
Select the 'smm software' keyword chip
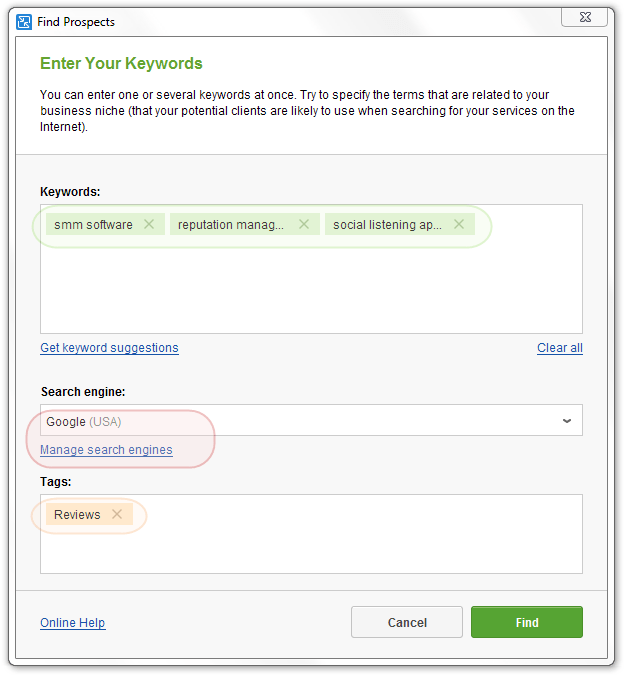pyautogui.click(x=94, y=225)
